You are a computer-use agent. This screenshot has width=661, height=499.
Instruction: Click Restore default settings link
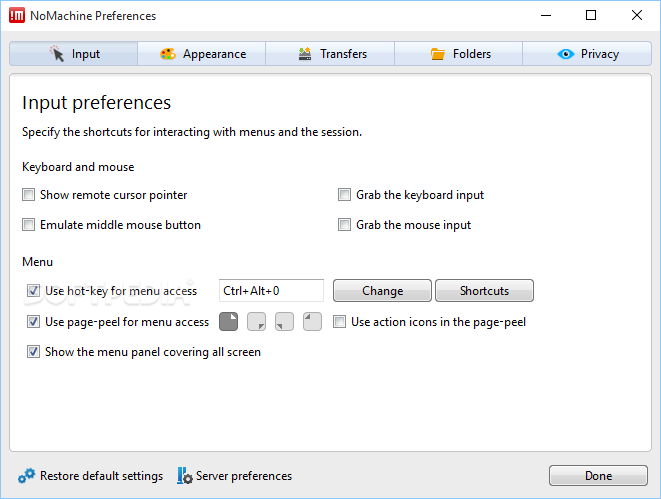point(101,476)
